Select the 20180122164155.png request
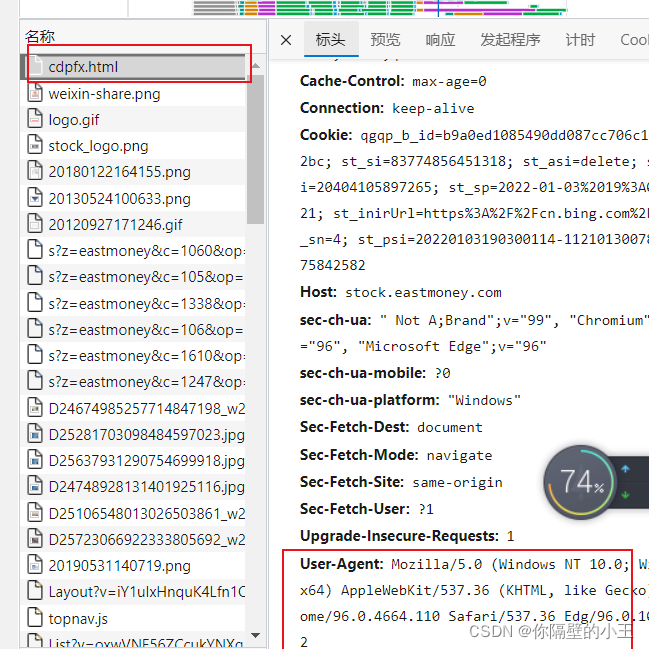This screenshot has height=649, width=649. click(x=133, y=172)
